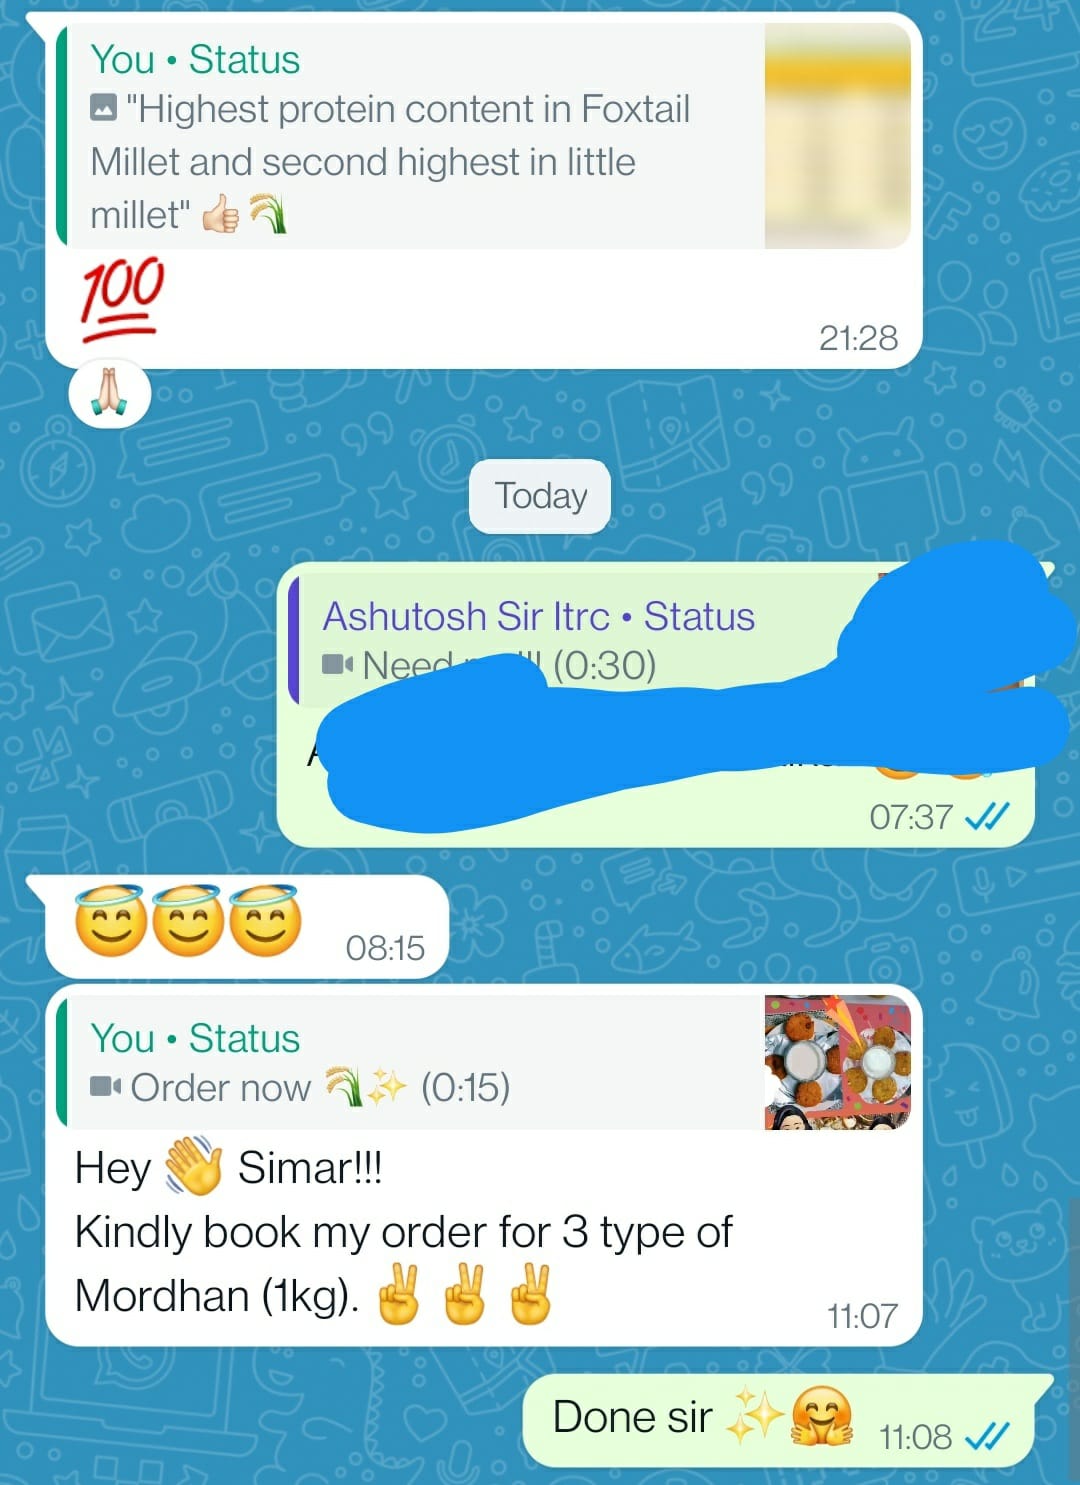1080x1485 pixels.
Task: Tap the waving hand emoji after Hey
Action: click(x=193, y=1166)
